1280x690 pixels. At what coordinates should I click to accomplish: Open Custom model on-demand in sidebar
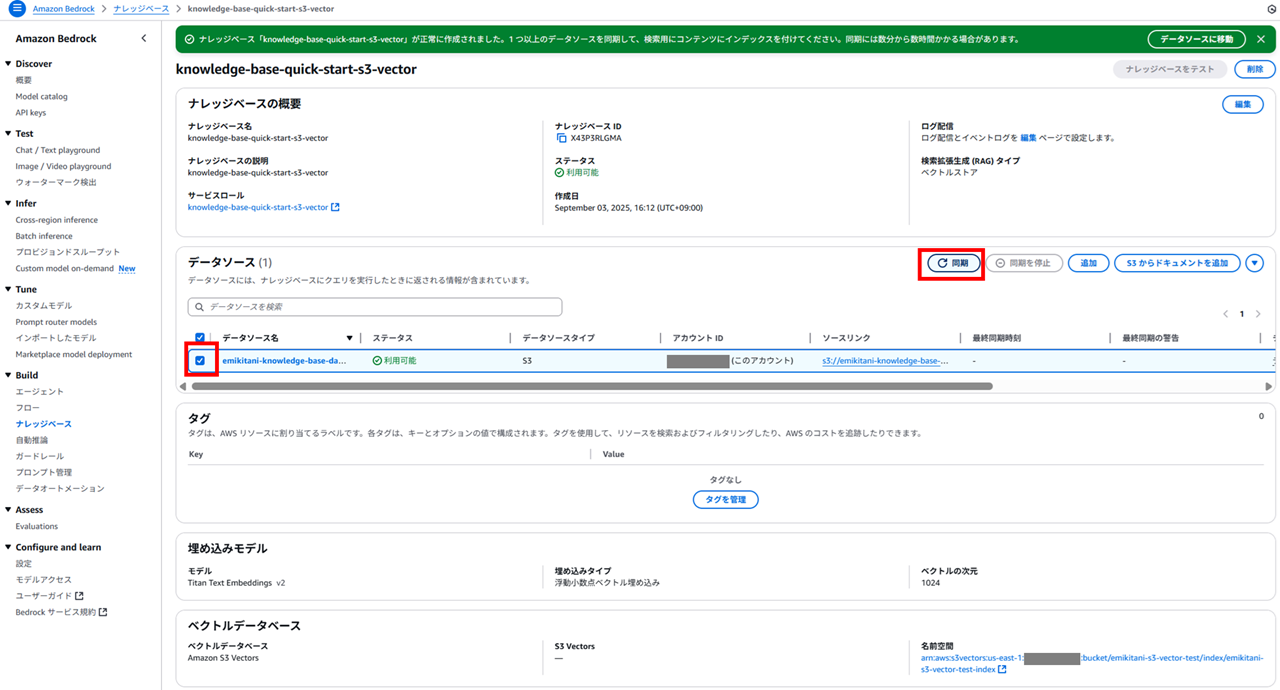64,268
